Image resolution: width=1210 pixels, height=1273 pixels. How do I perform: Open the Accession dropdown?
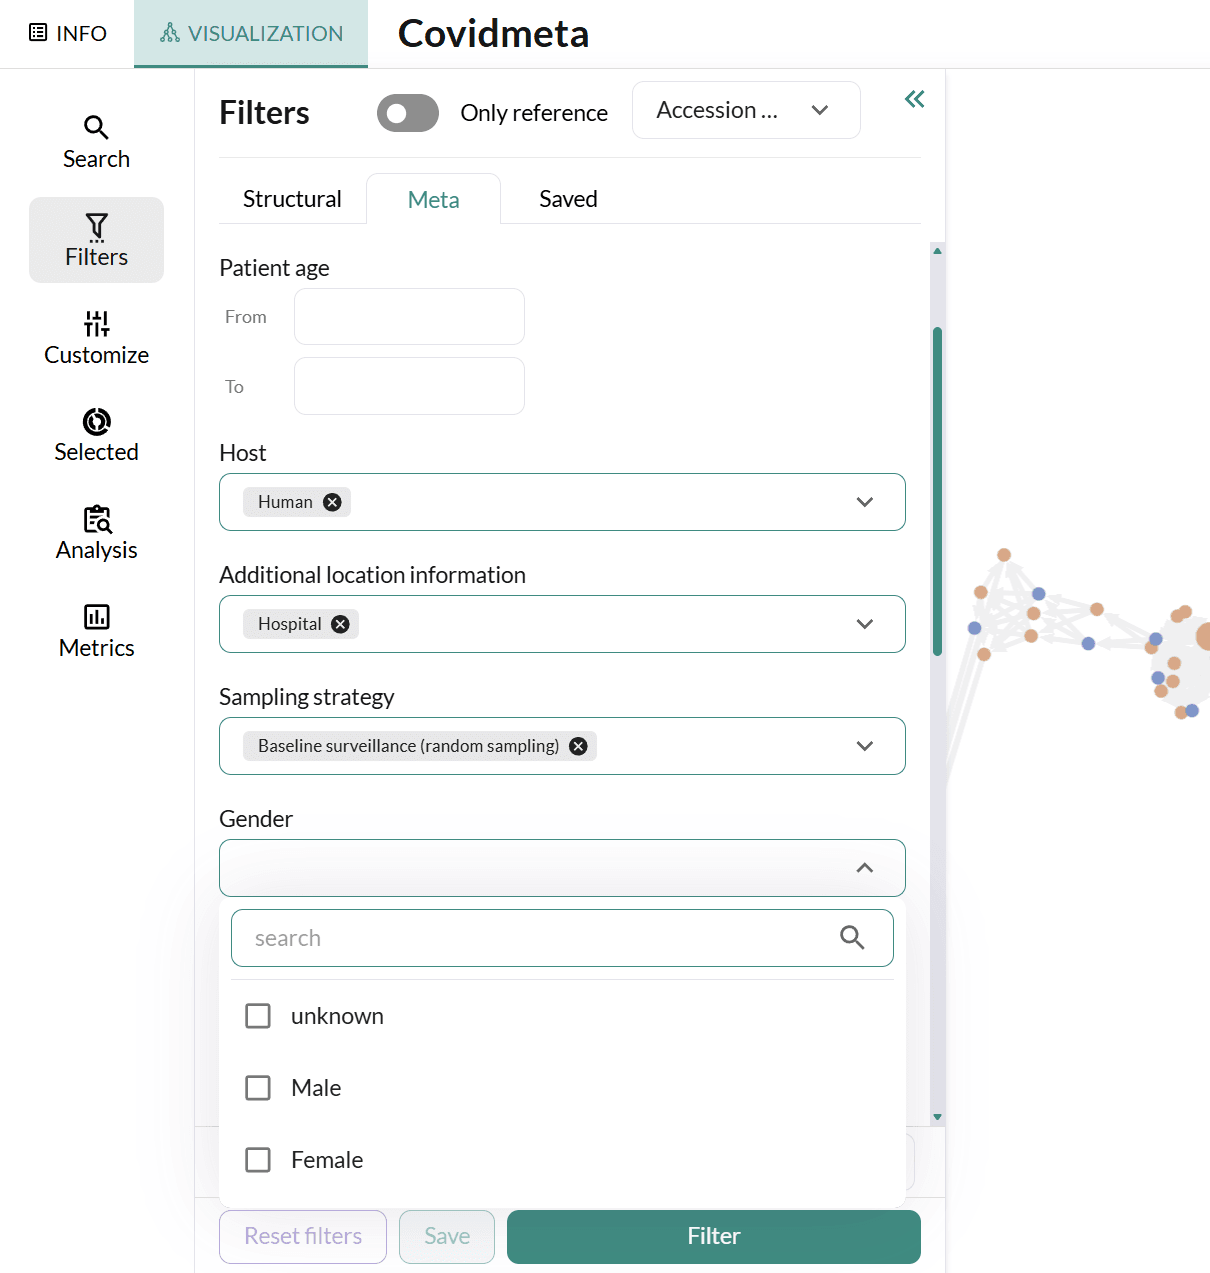tap(745, 110)
